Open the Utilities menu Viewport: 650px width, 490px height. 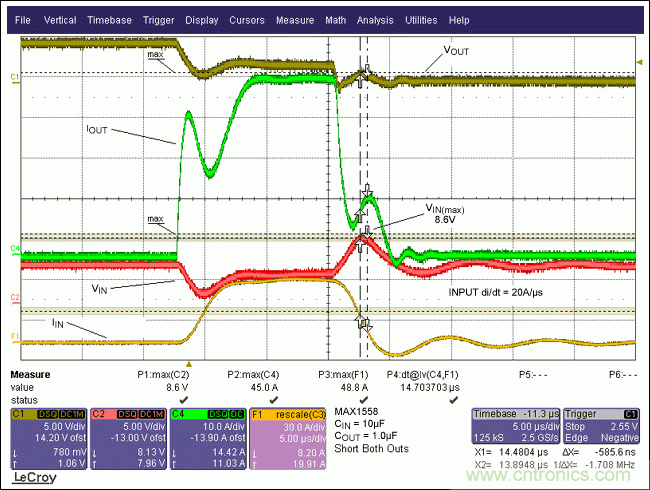pyautogui.click(x=420, y=20)
